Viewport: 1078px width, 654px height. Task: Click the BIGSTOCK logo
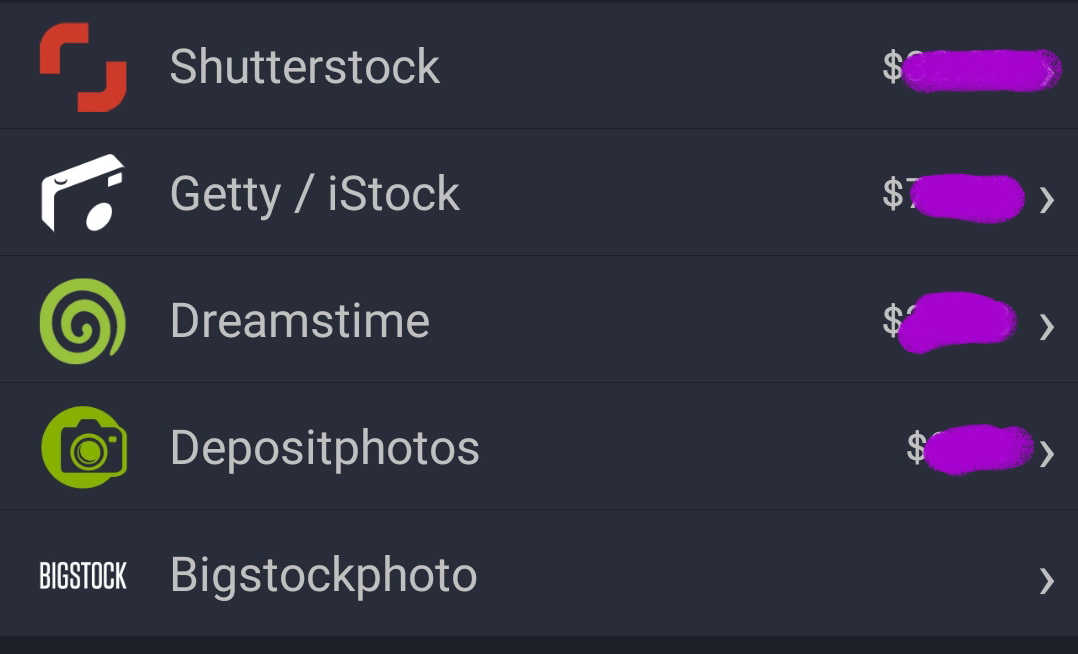[x=83, y=576]
